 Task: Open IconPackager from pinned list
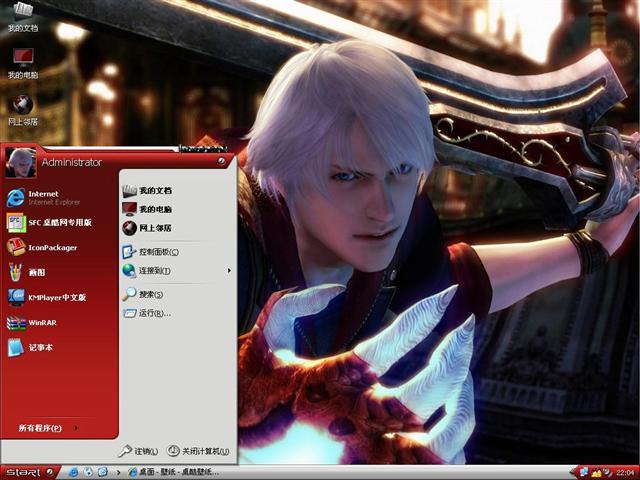52,247
